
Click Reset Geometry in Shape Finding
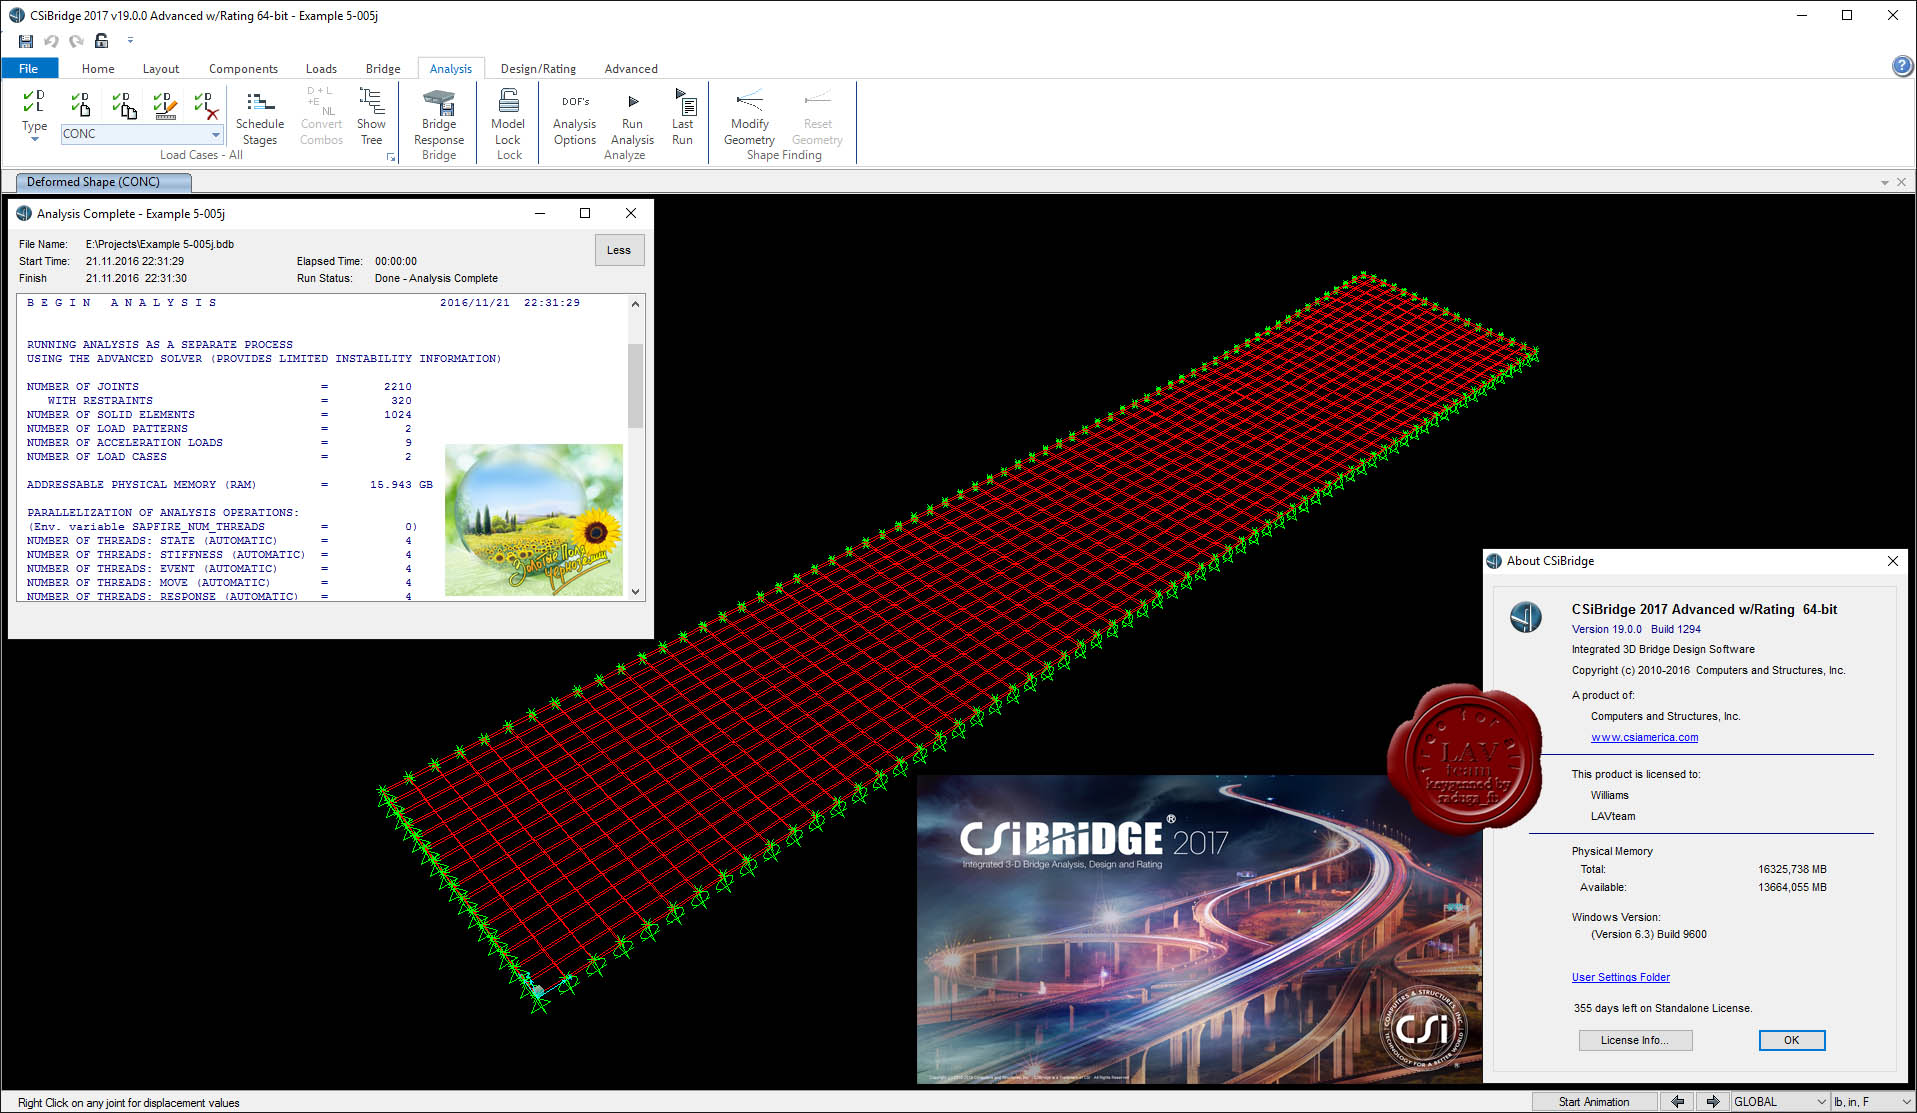pos(817,118)
